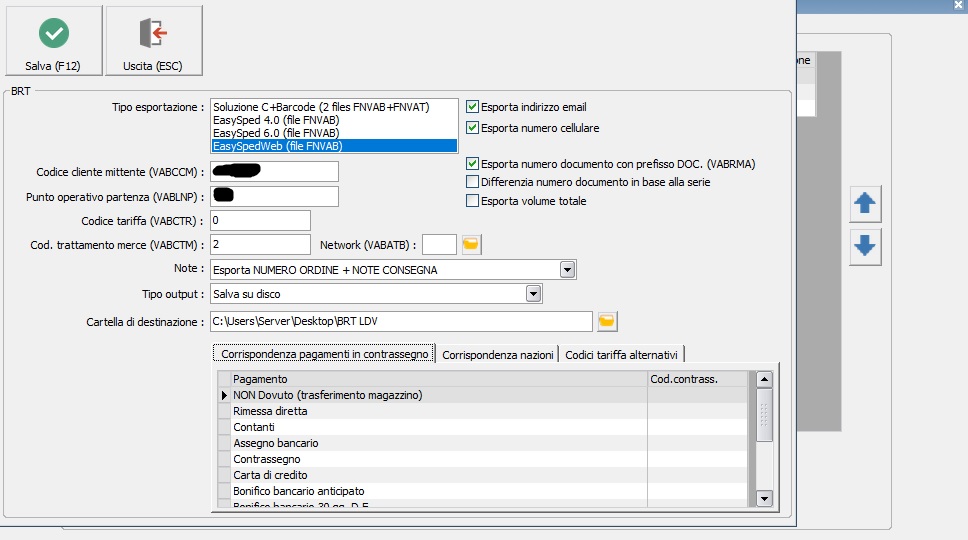The width and height of the screenshot is (968, 540).
Task: Open the Tipo output dropdown arrow
Action: click(x=533, y=294)
